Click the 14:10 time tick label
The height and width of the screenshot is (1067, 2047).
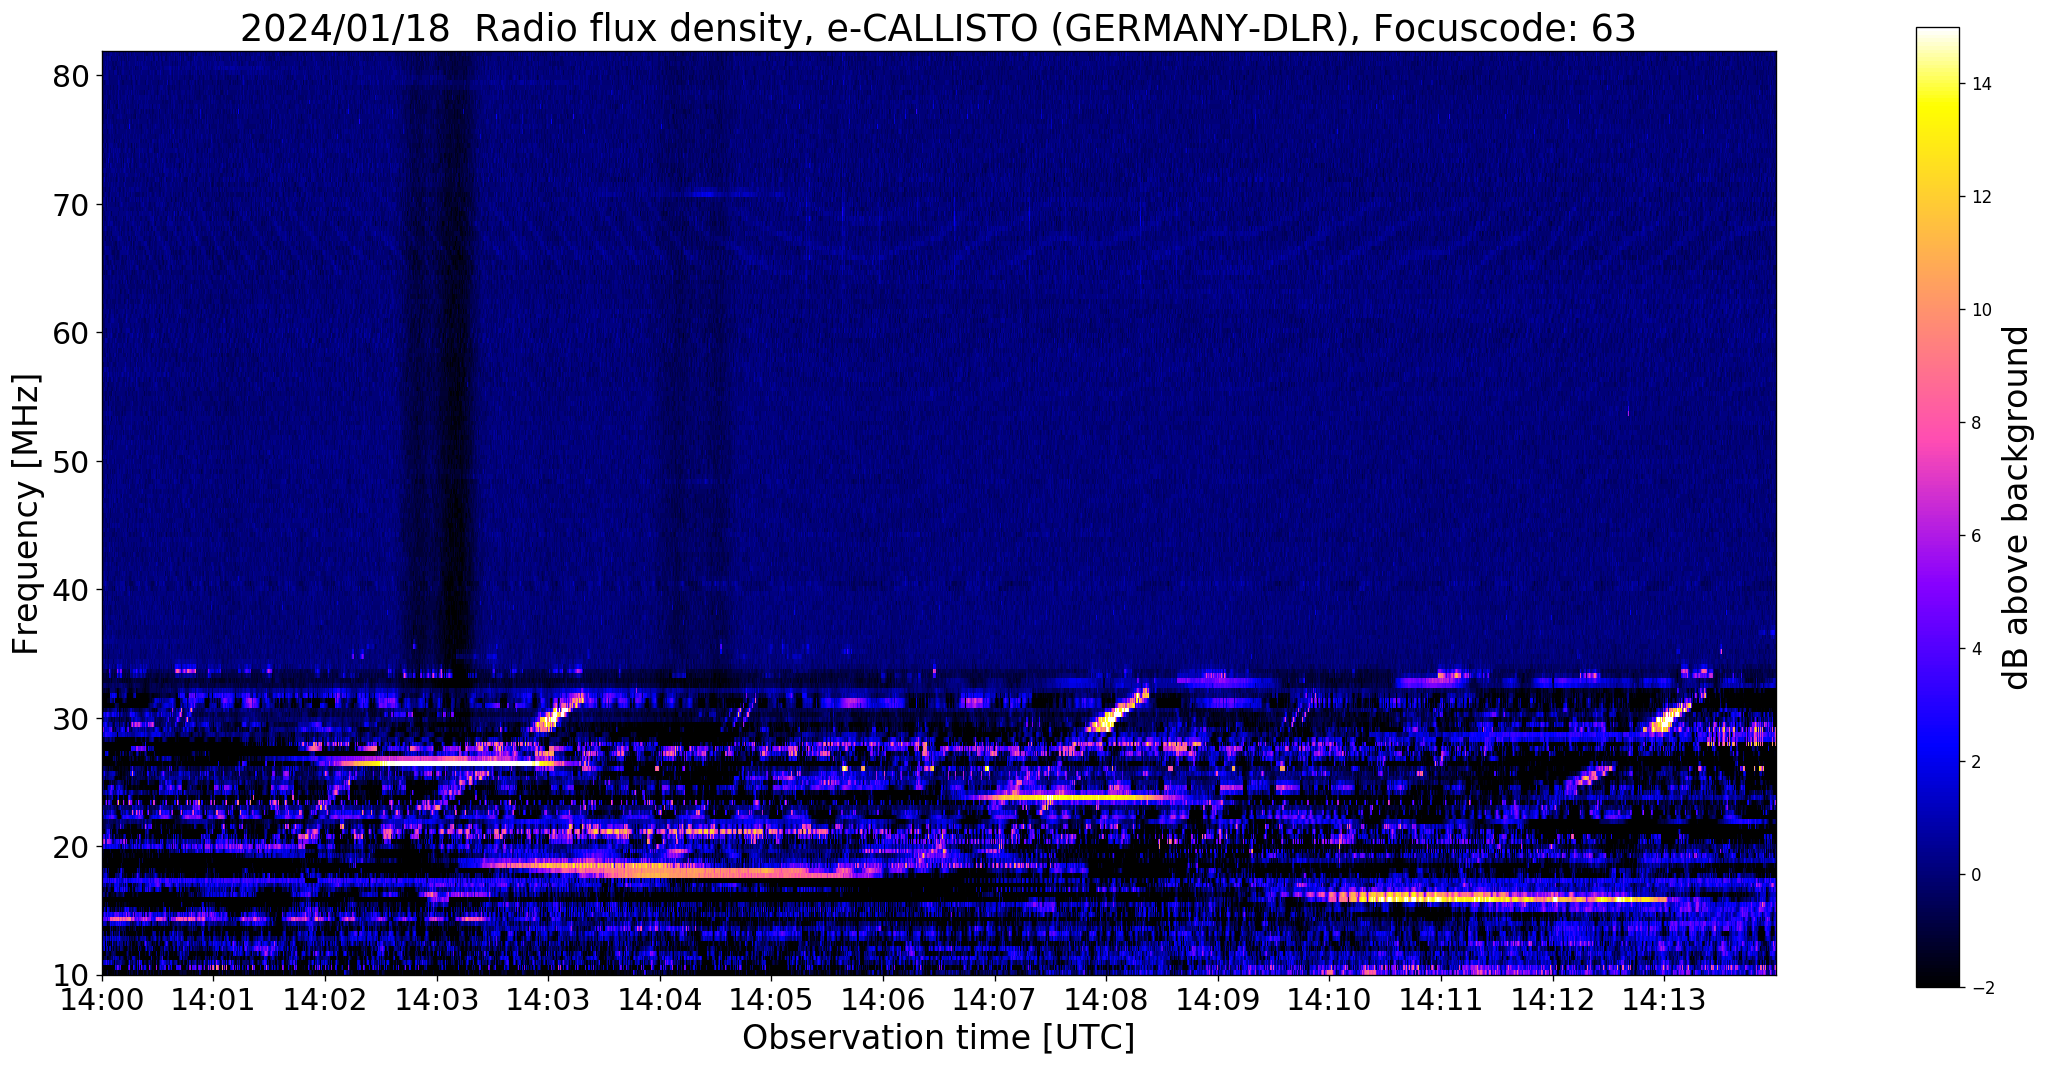pyautogui.click(x=1328, y=1001)
